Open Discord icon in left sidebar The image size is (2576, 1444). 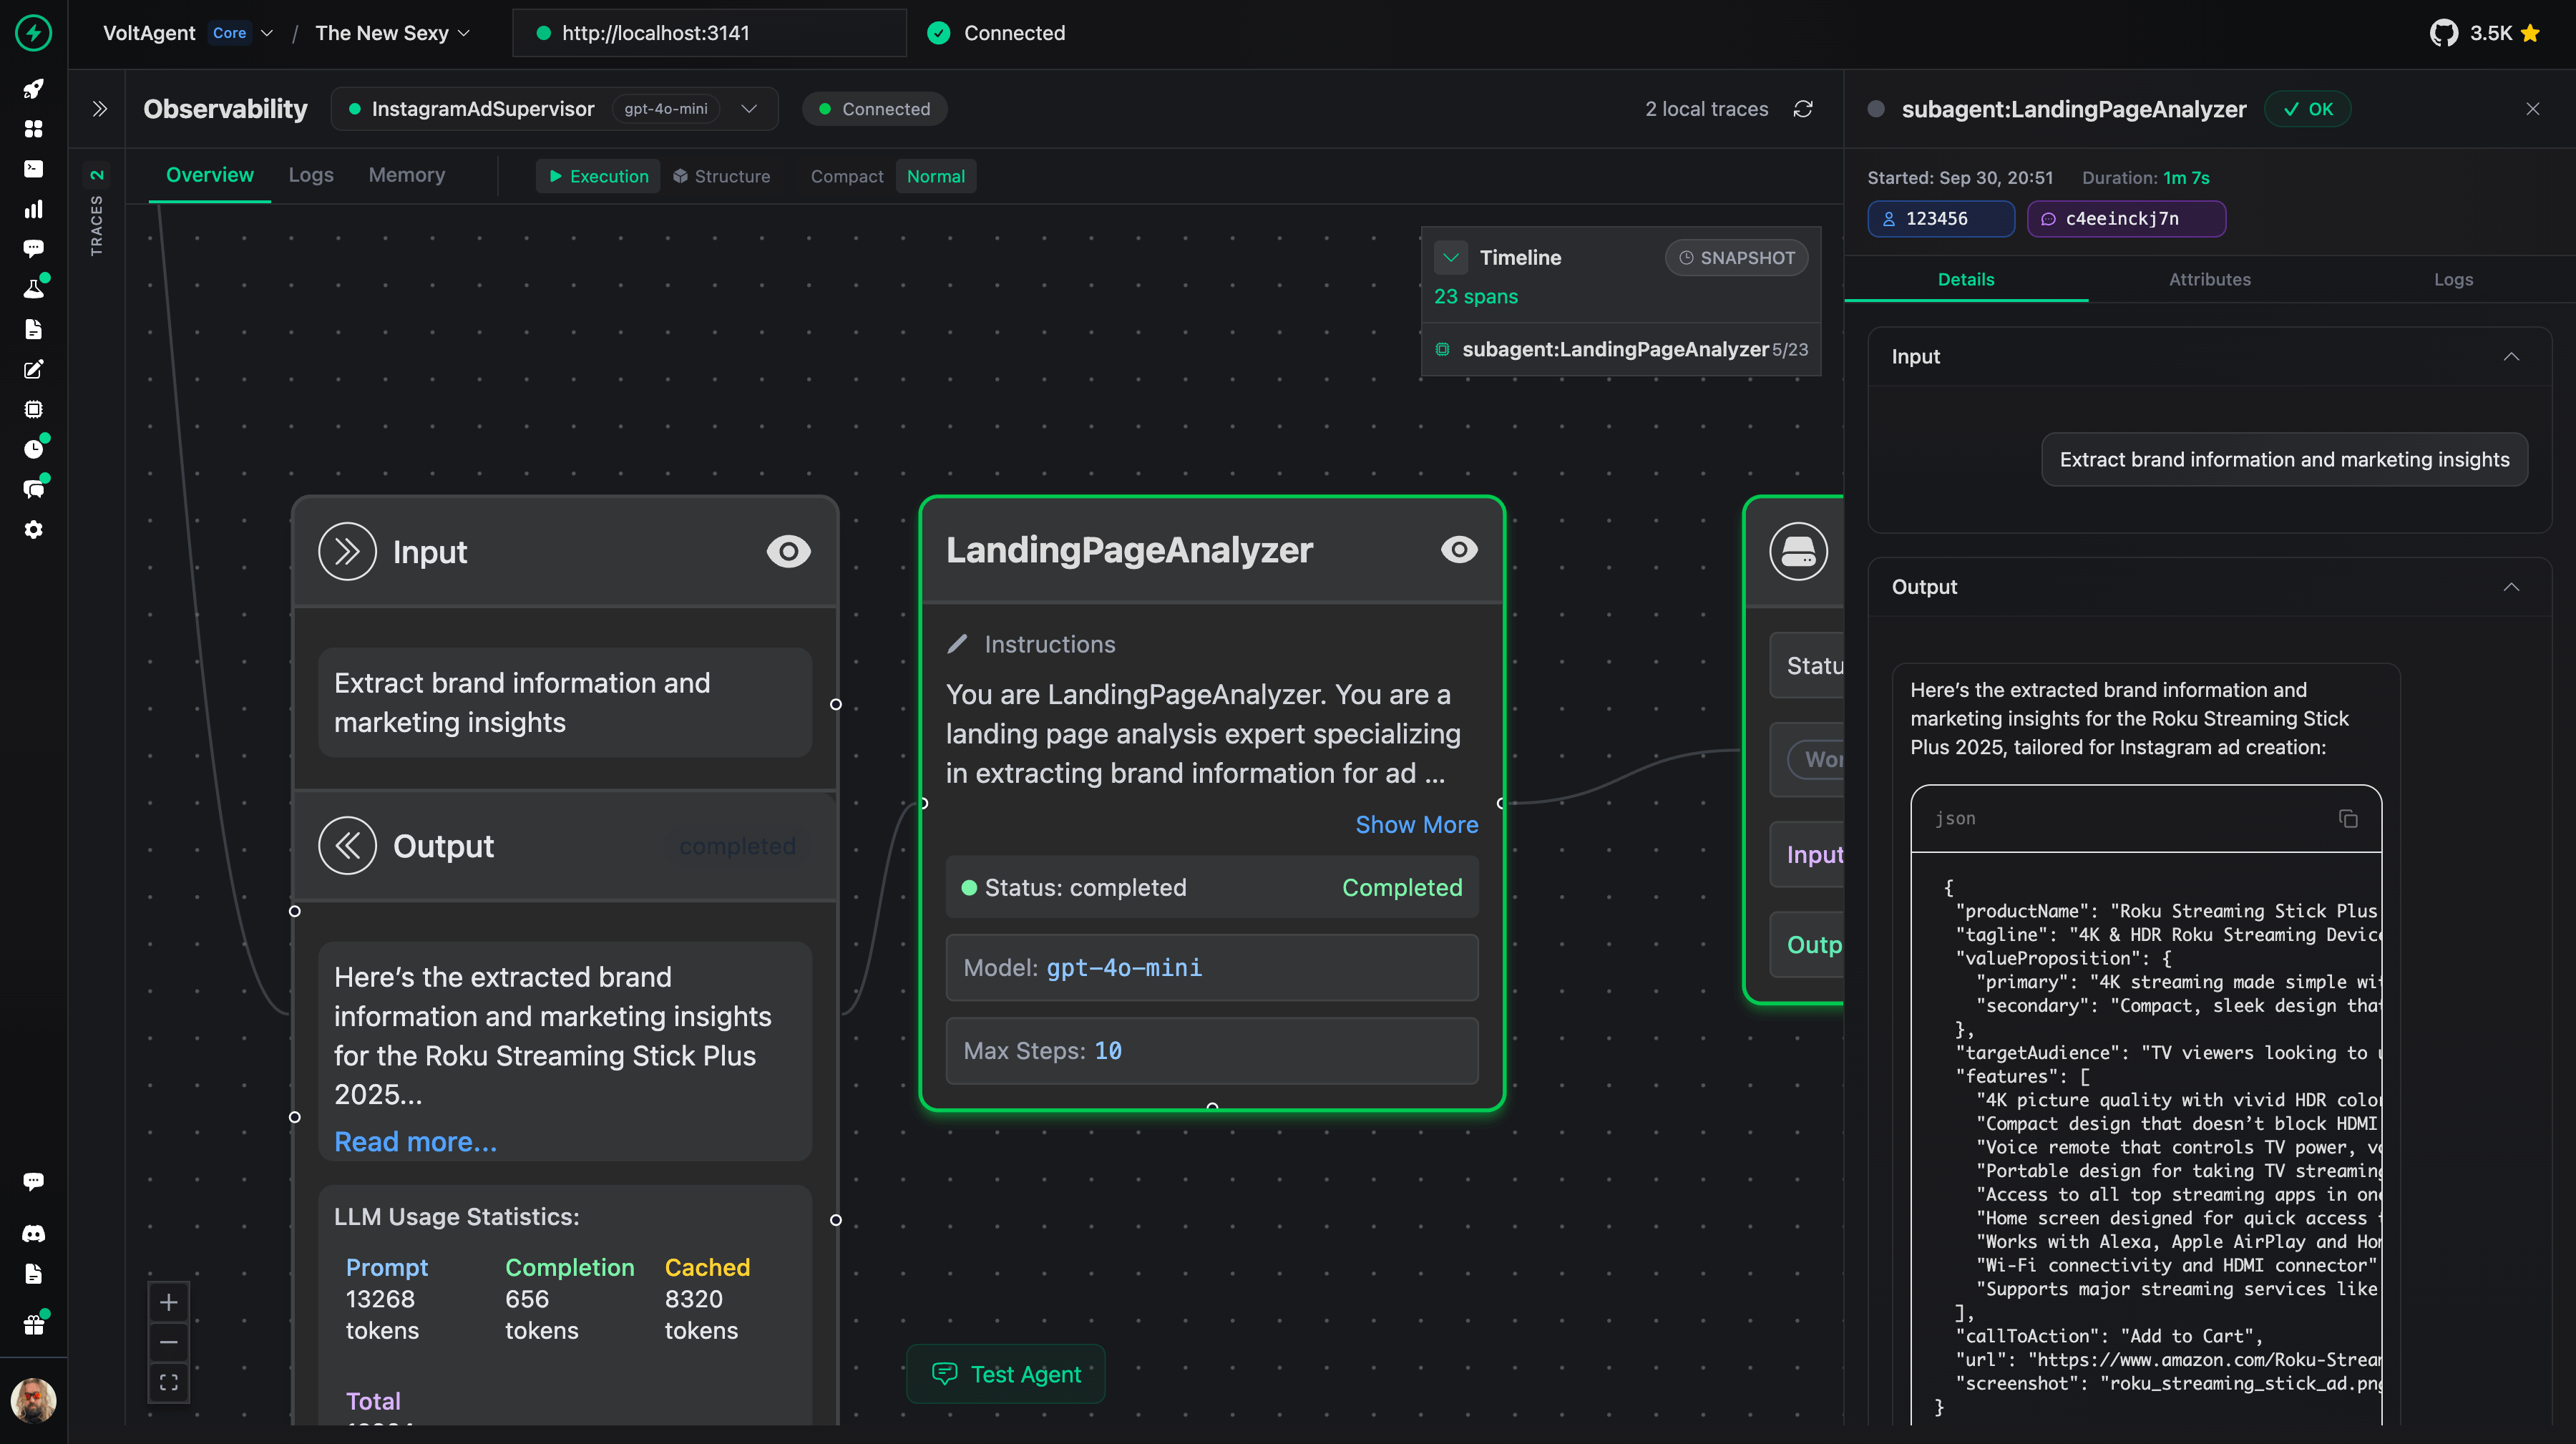point(33,1233)
